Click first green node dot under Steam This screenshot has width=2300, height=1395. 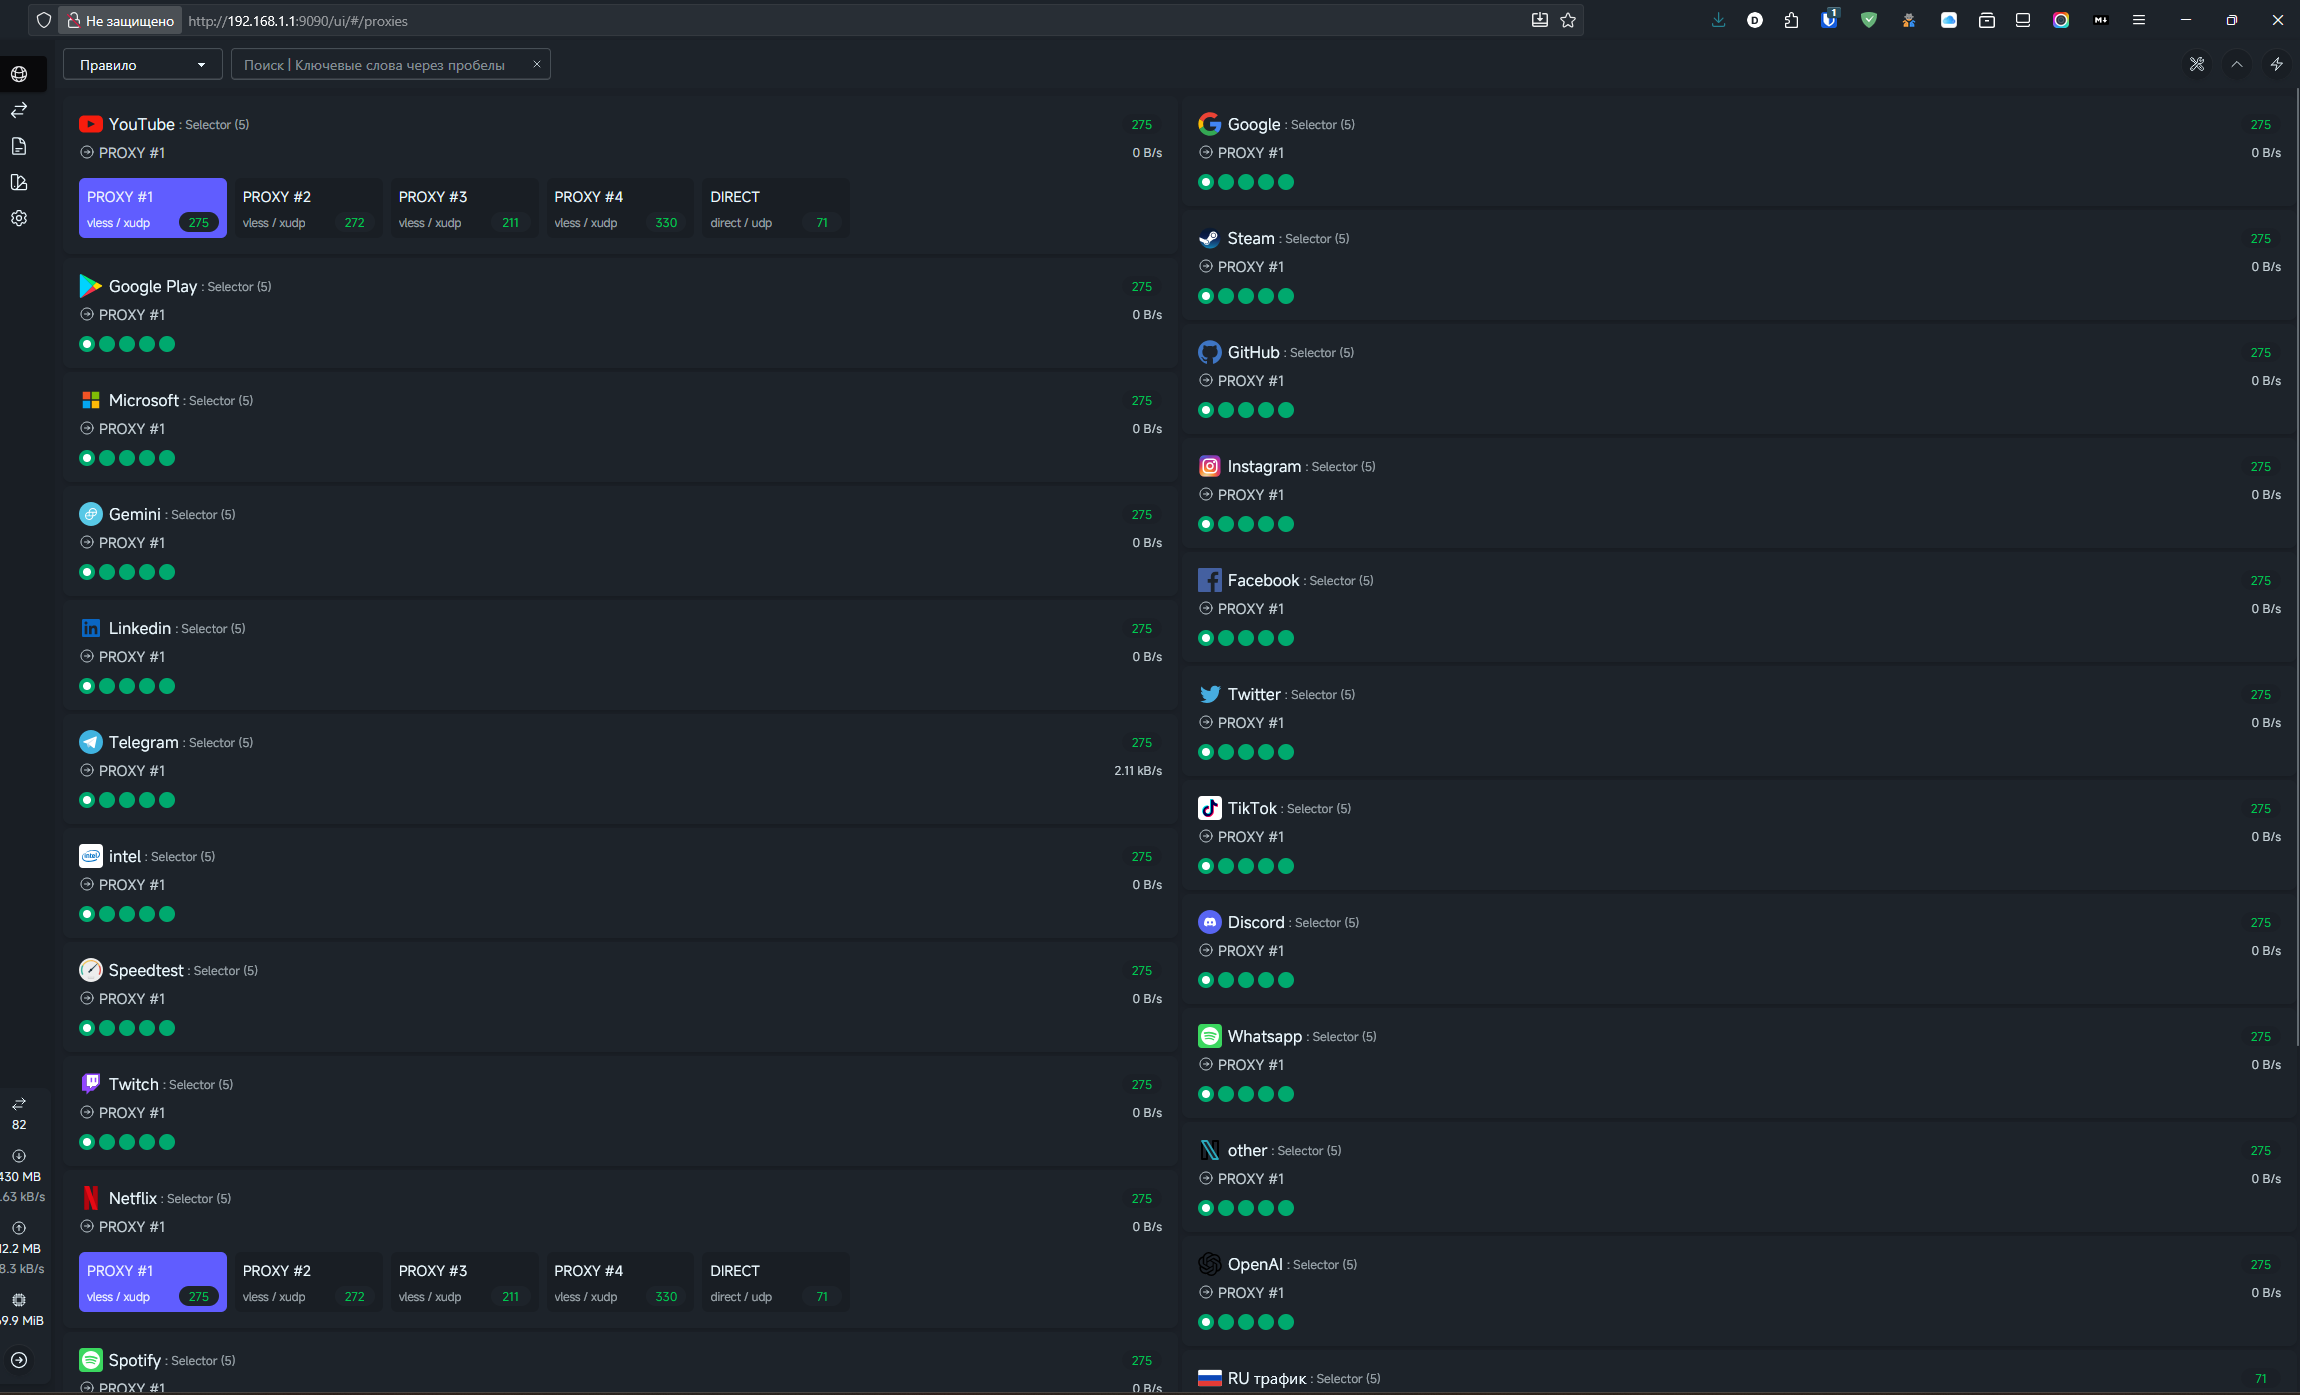click(x=1206, y=296)
